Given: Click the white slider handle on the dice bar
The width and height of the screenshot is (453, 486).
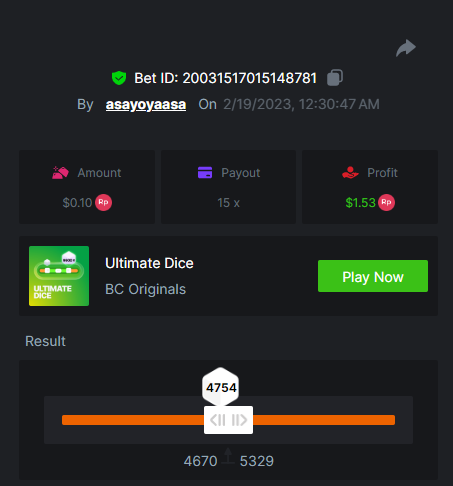Looking at the screenshot, I should [228, 420].
